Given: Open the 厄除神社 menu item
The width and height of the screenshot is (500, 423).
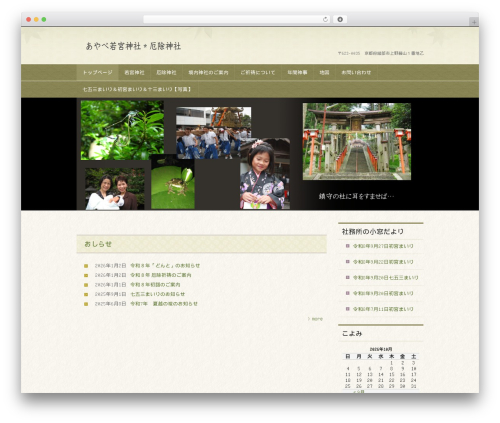Looking at the screenshot, I should [x=166, y=72].
